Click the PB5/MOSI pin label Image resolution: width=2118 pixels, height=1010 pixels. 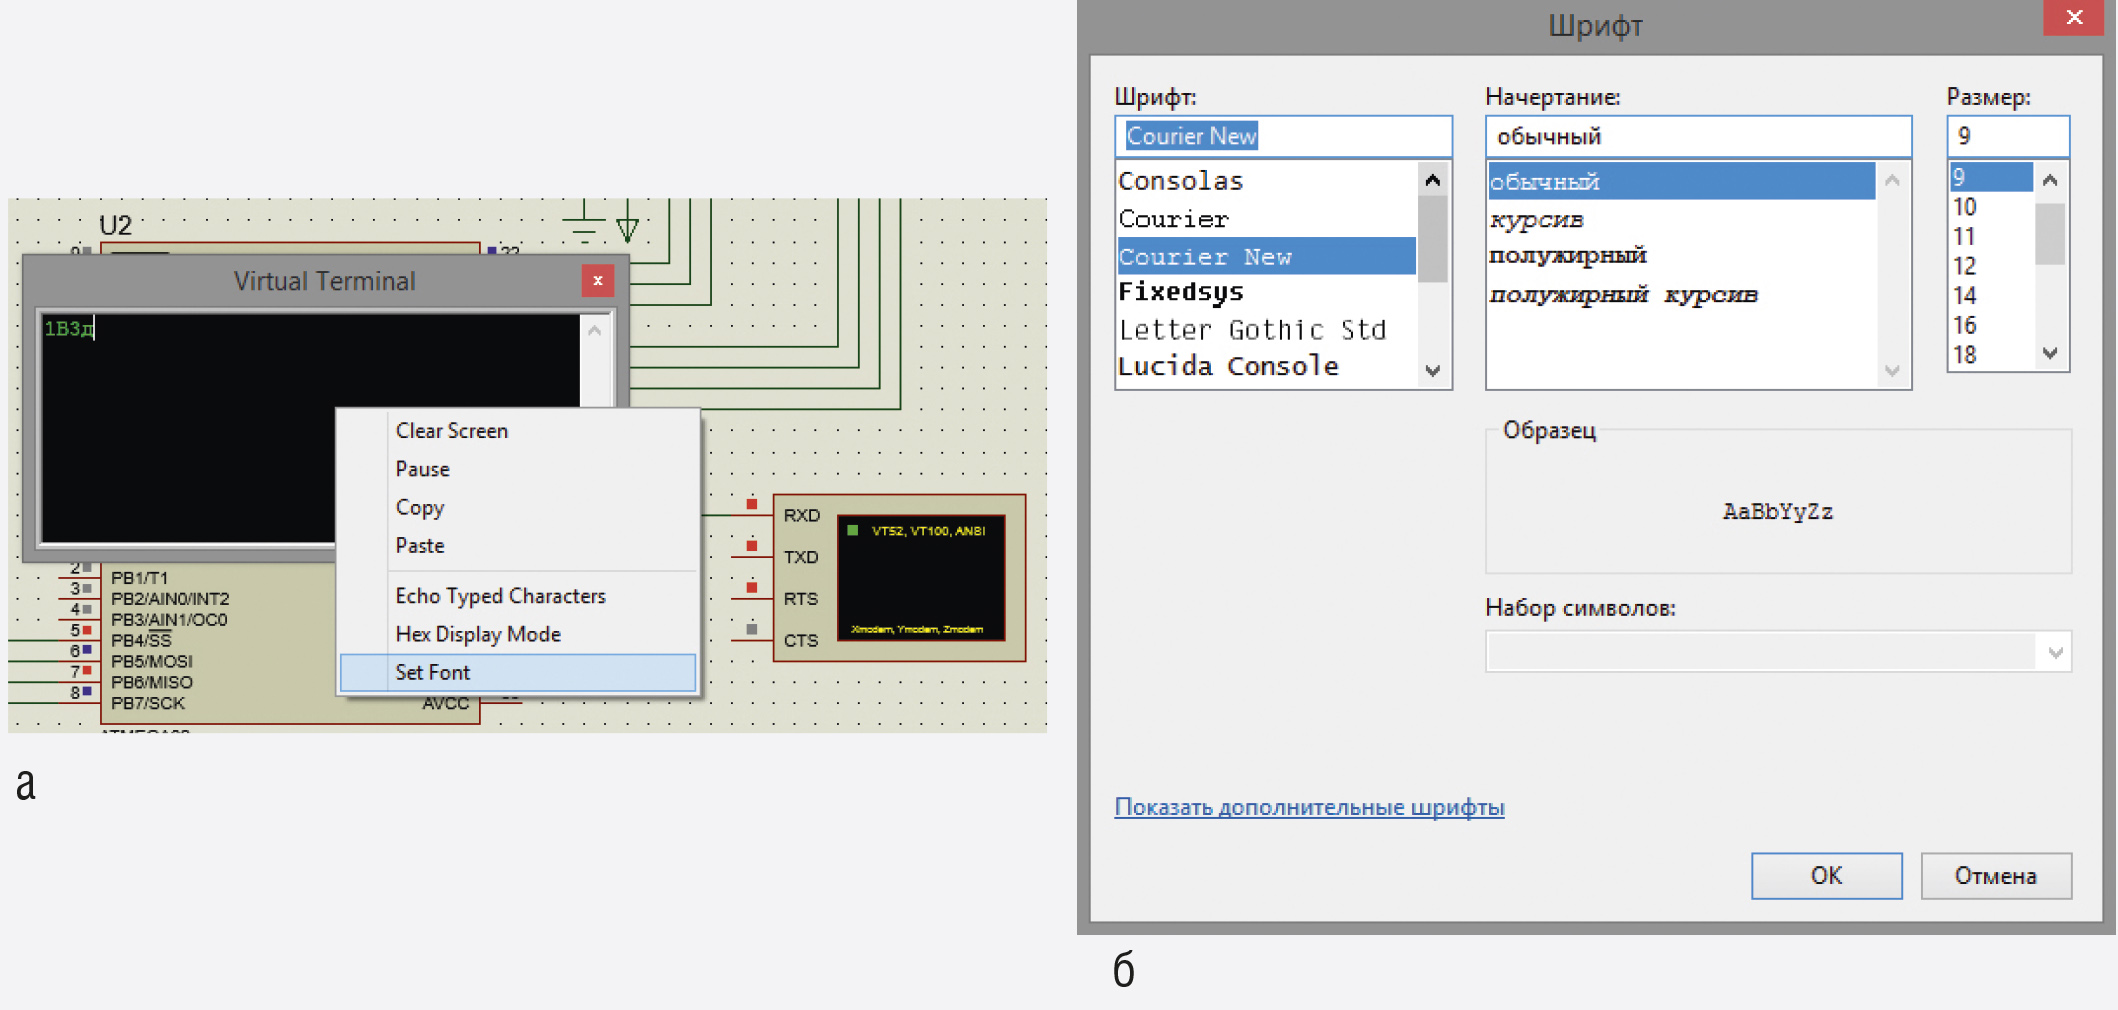tap(151, 661)
